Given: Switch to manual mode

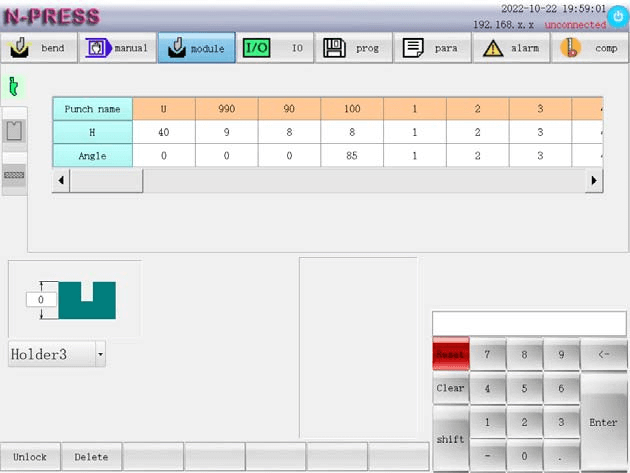Looking at the screenshot, I should (x=117, y=48).
